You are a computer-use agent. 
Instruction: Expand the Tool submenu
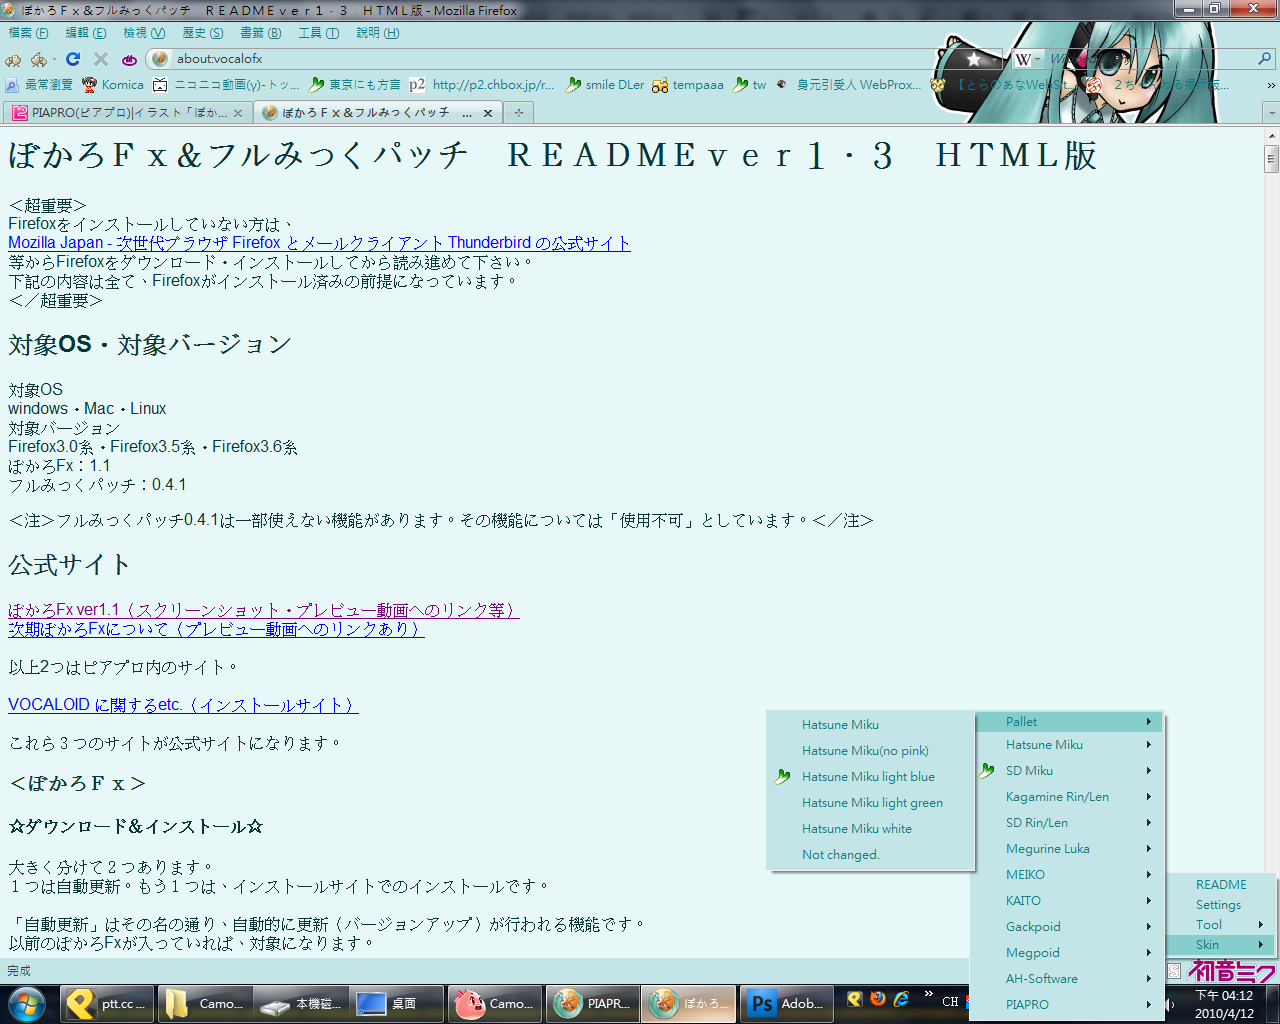pyautogui.click(x=1221, y=925)
